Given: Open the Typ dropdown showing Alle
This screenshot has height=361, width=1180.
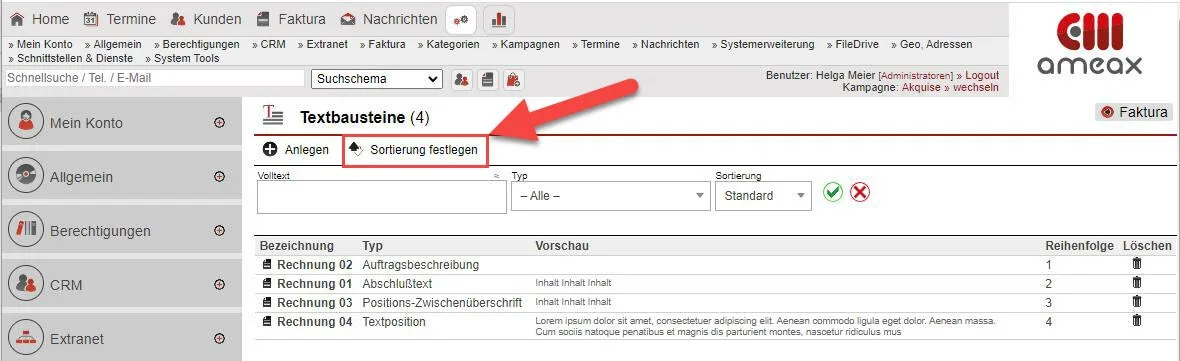Looking at the screenshot, I should click(610, 196).
